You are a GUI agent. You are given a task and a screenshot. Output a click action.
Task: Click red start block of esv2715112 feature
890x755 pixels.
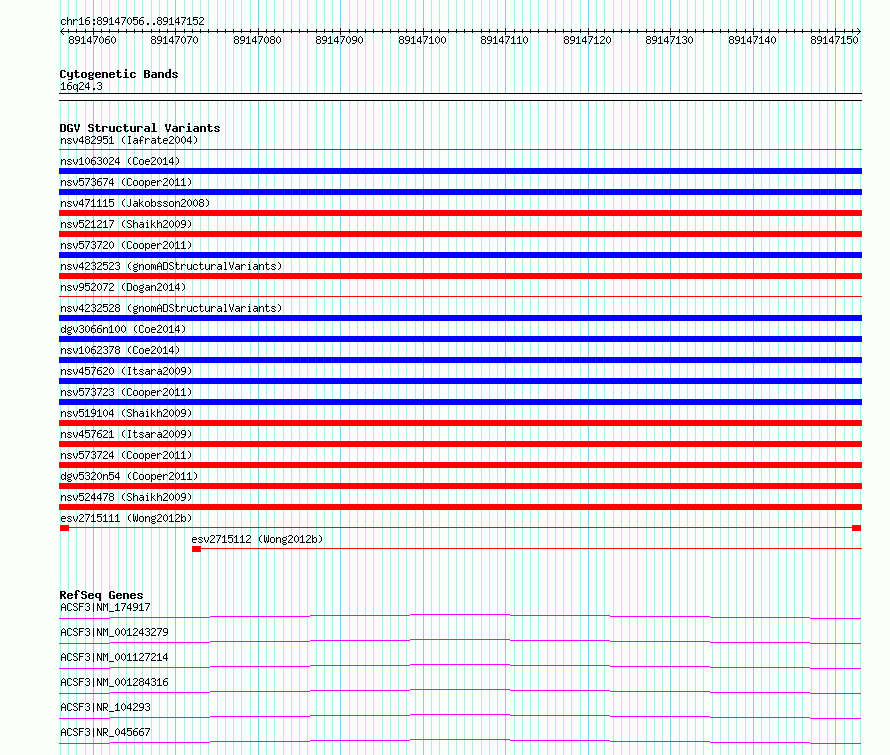[x=196, y=549]
